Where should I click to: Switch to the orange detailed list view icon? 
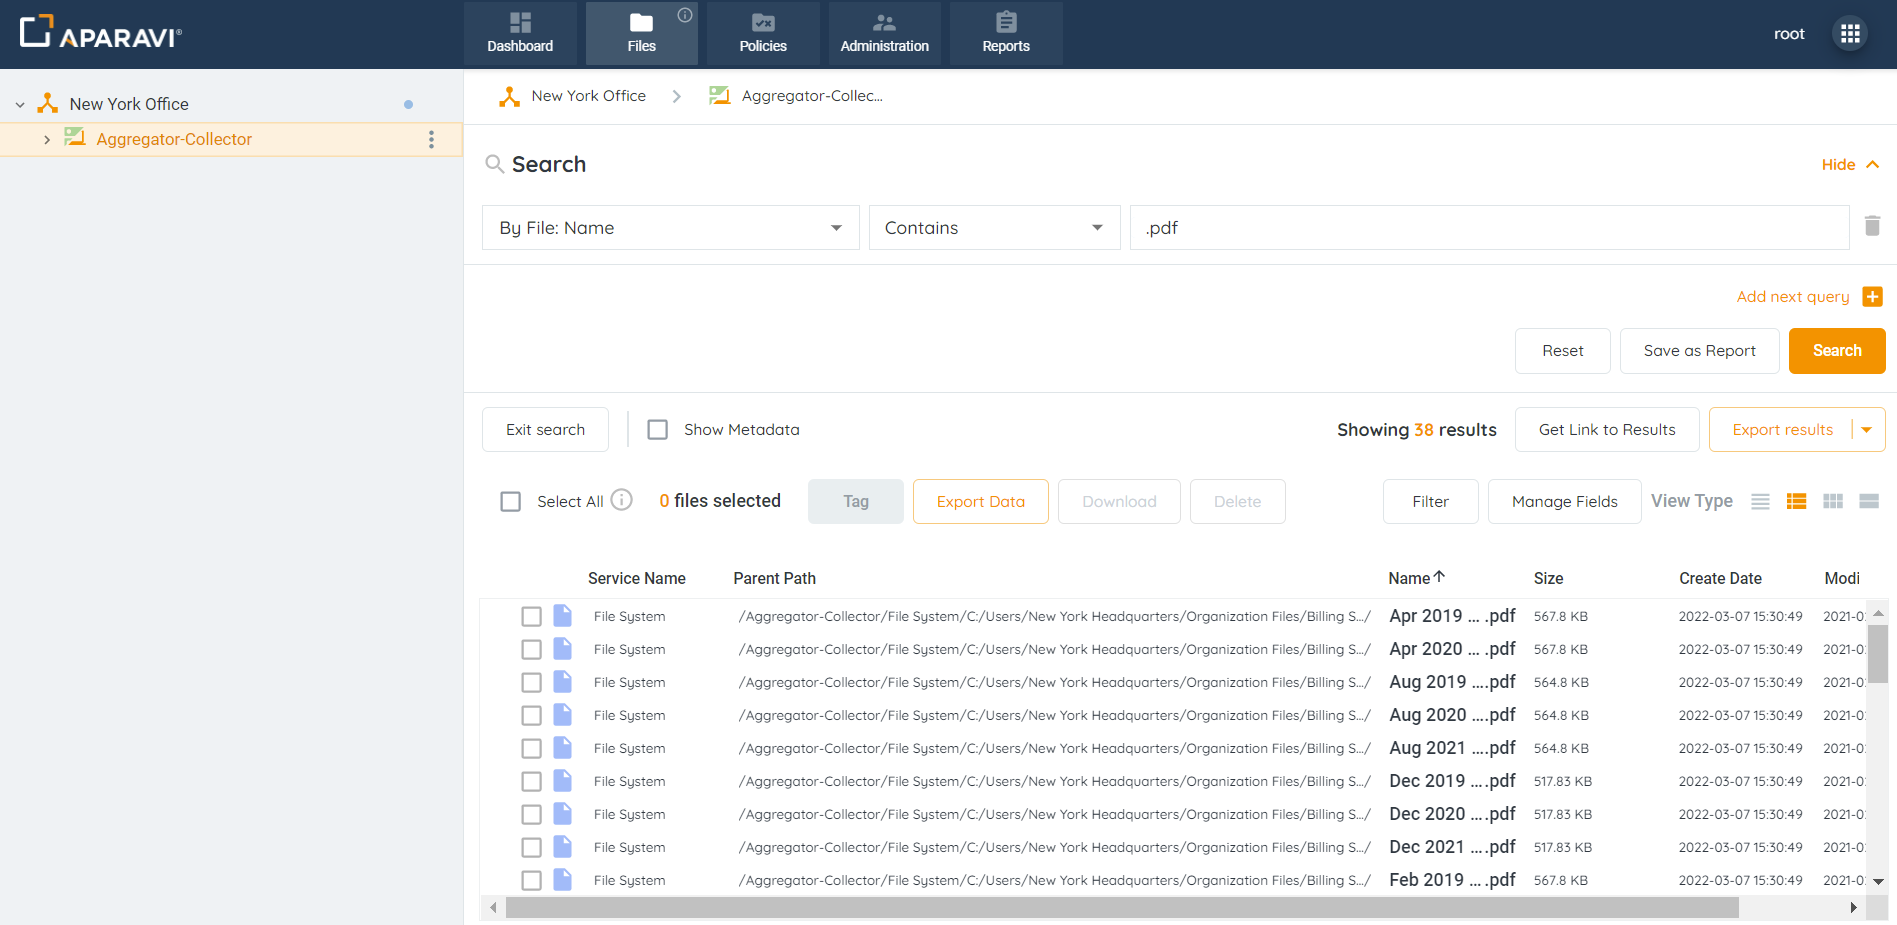pos(1796,502)
